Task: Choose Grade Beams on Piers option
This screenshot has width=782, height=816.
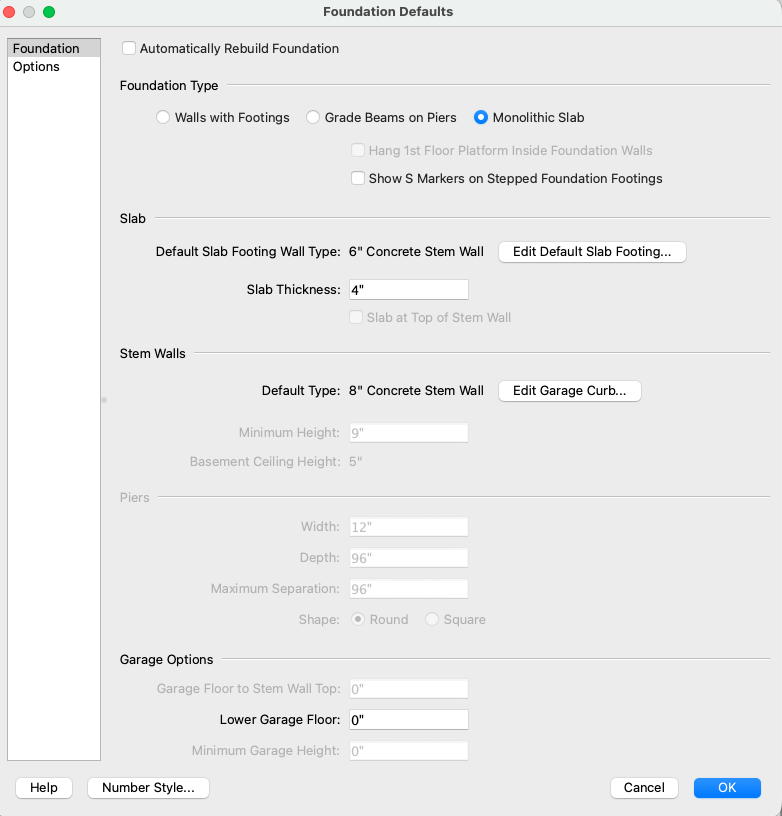Action: [314, 118]
